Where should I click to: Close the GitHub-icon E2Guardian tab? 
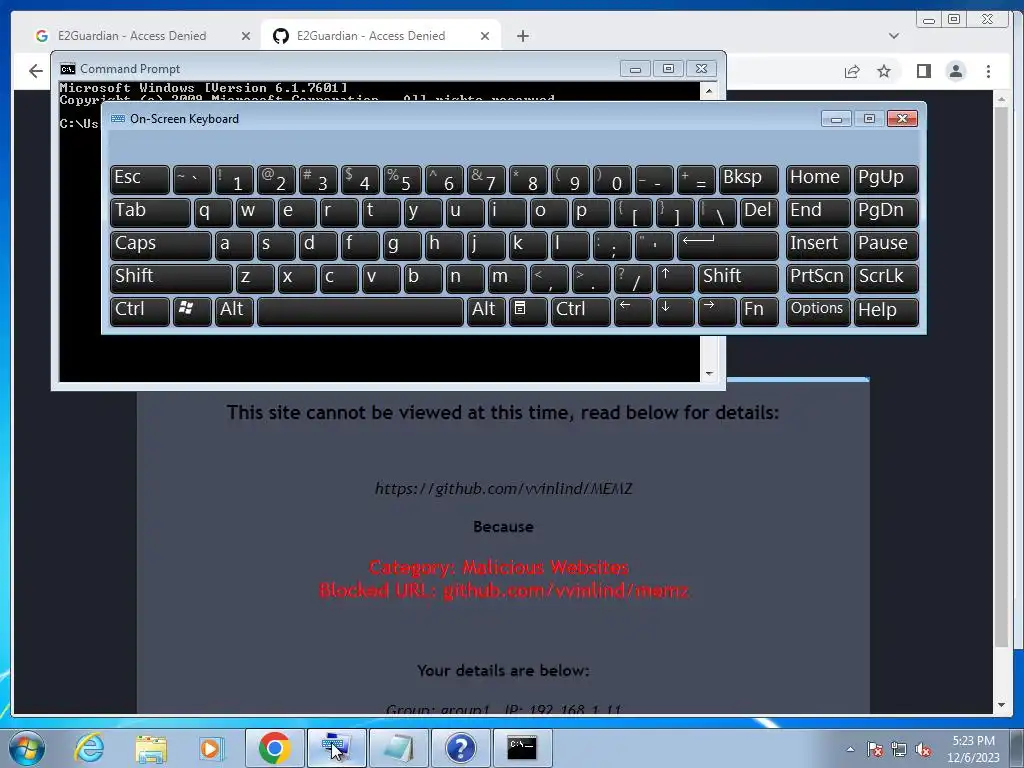pos(485,36)
